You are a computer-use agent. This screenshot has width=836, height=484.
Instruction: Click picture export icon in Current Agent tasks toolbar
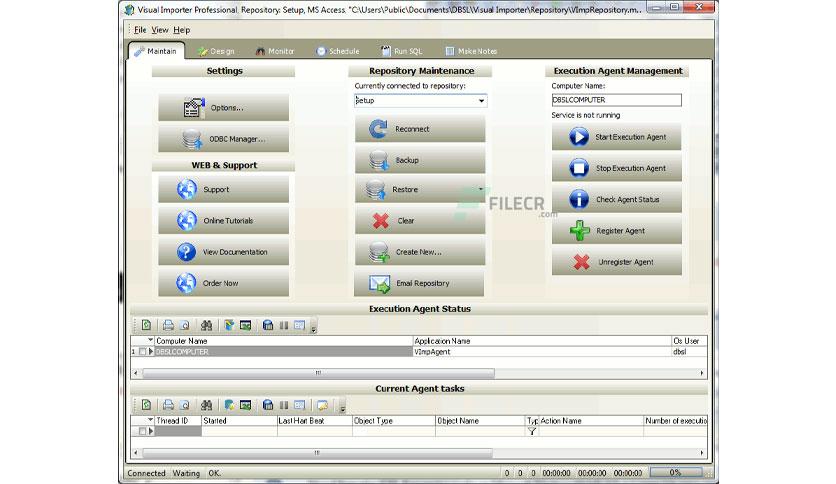pos(245,405)
